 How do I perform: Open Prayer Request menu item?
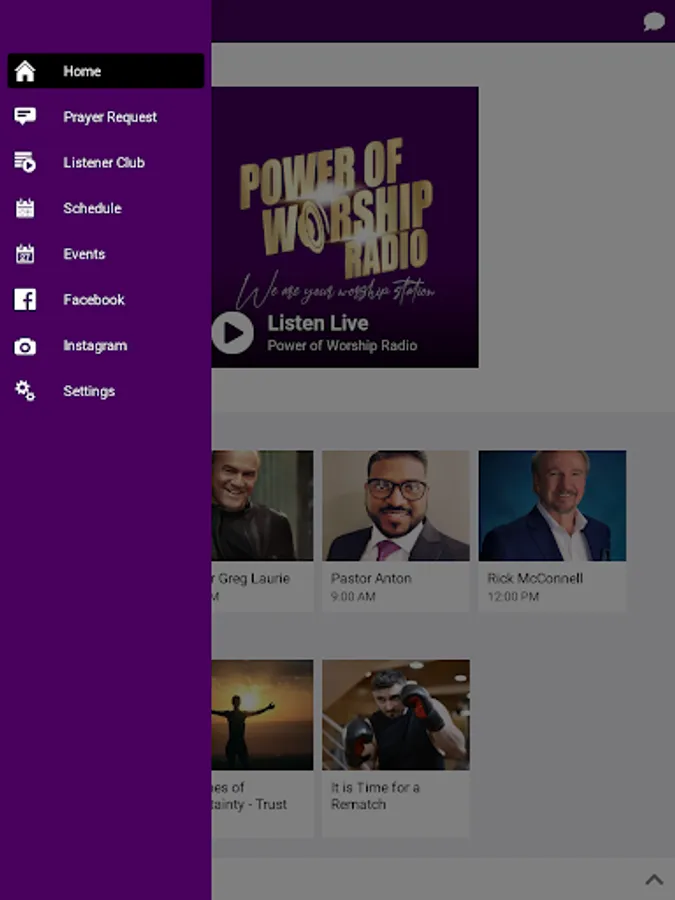106,117
